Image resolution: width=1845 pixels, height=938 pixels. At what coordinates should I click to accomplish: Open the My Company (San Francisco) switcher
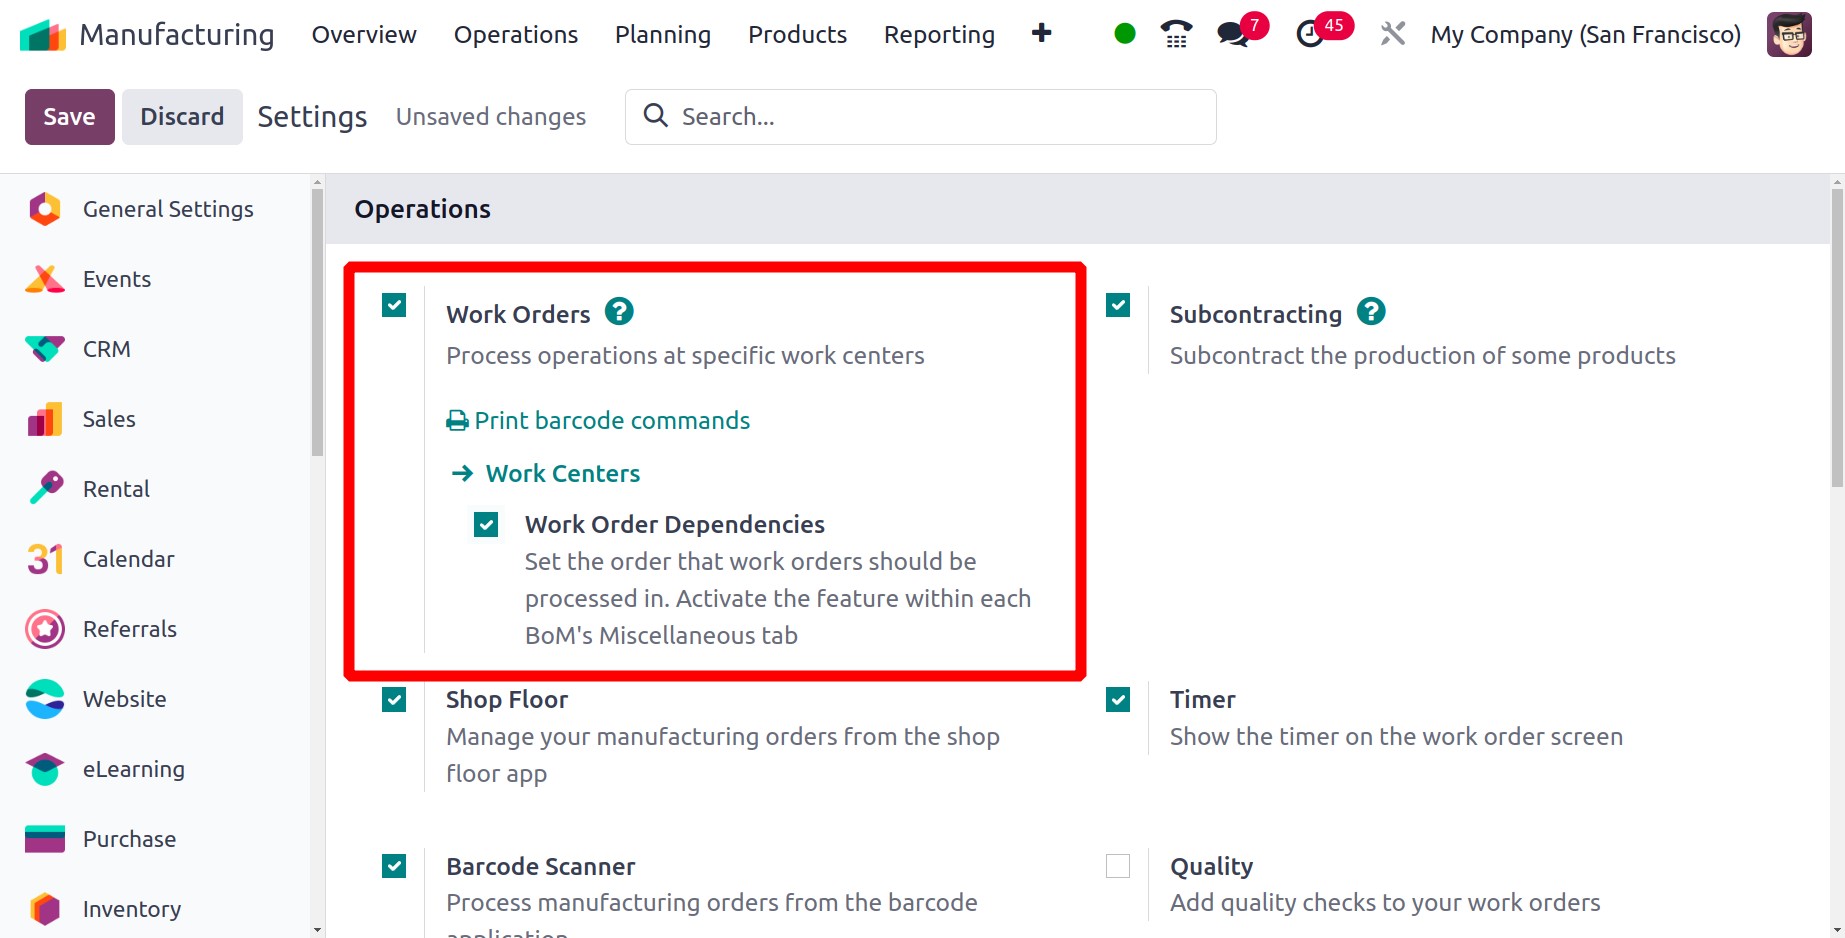pos(1585,34)
